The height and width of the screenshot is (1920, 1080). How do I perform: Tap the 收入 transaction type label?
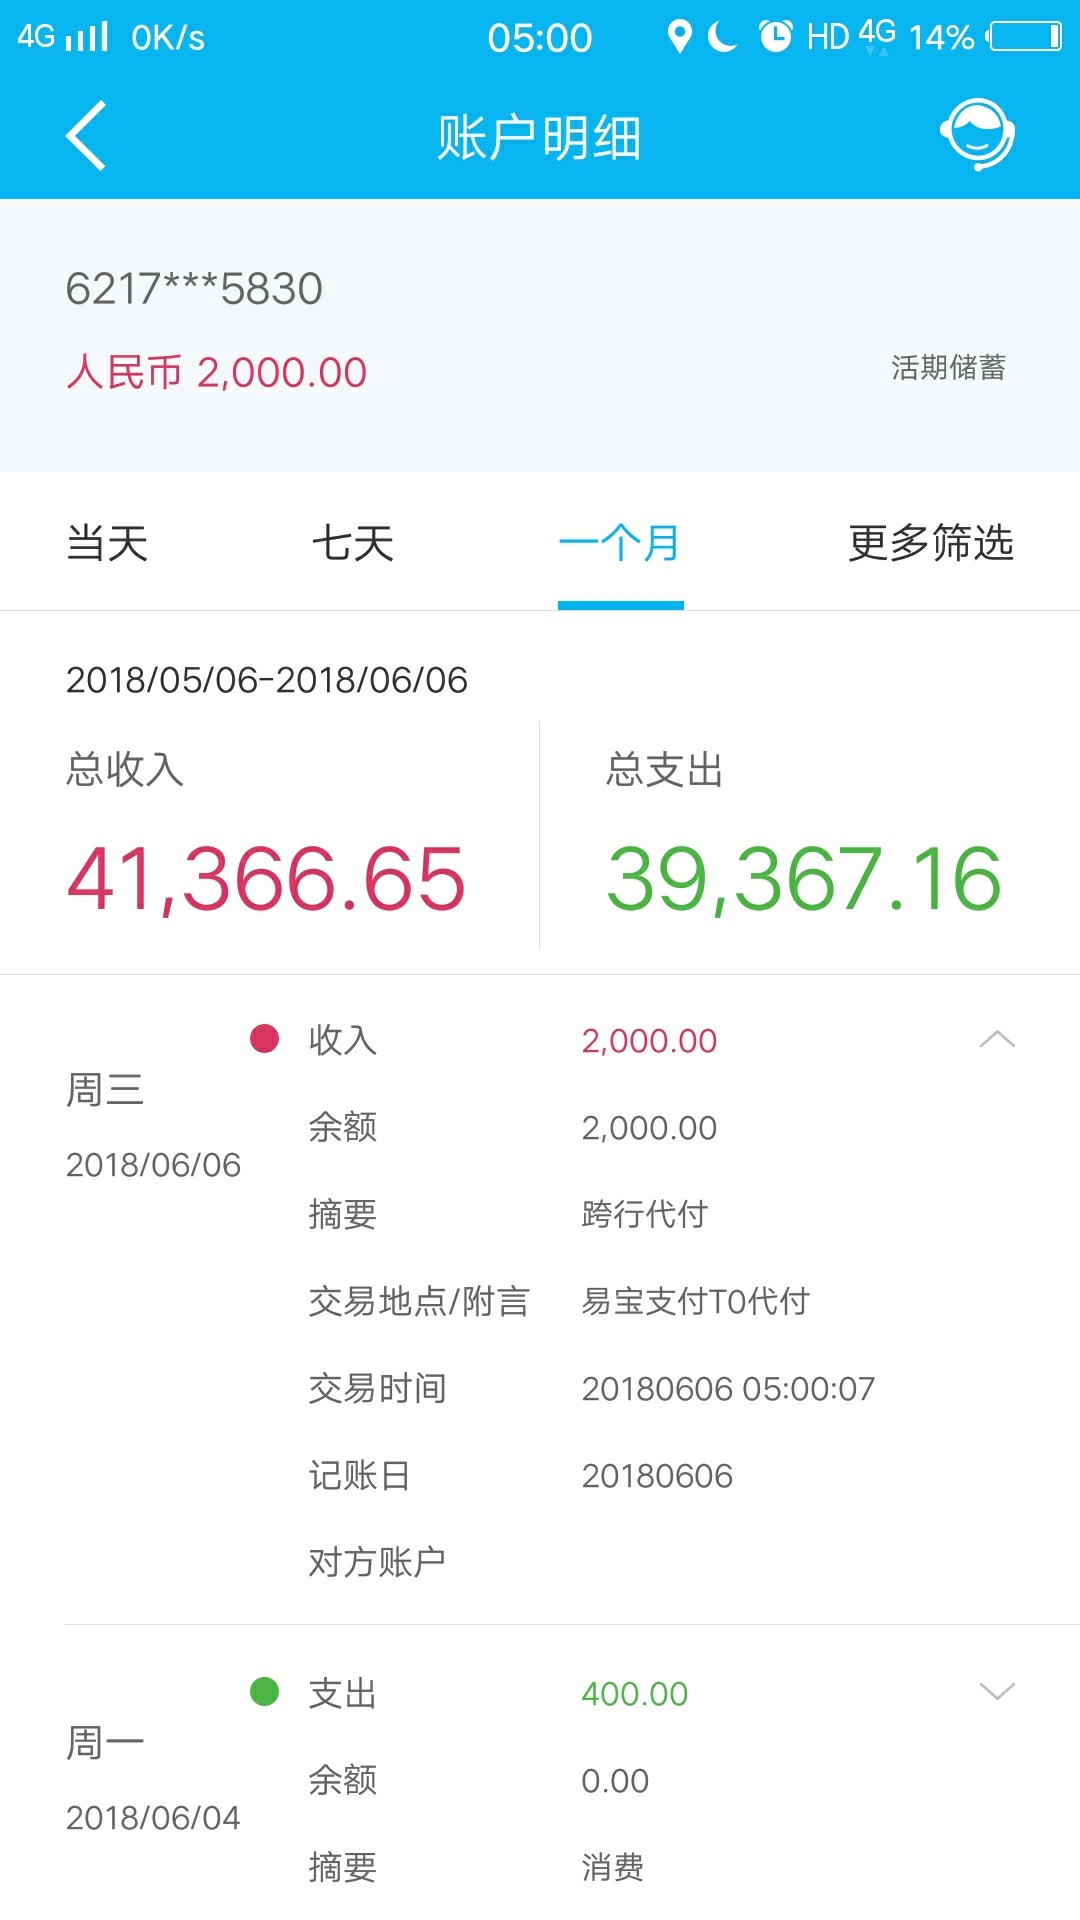coord(343,1041)
